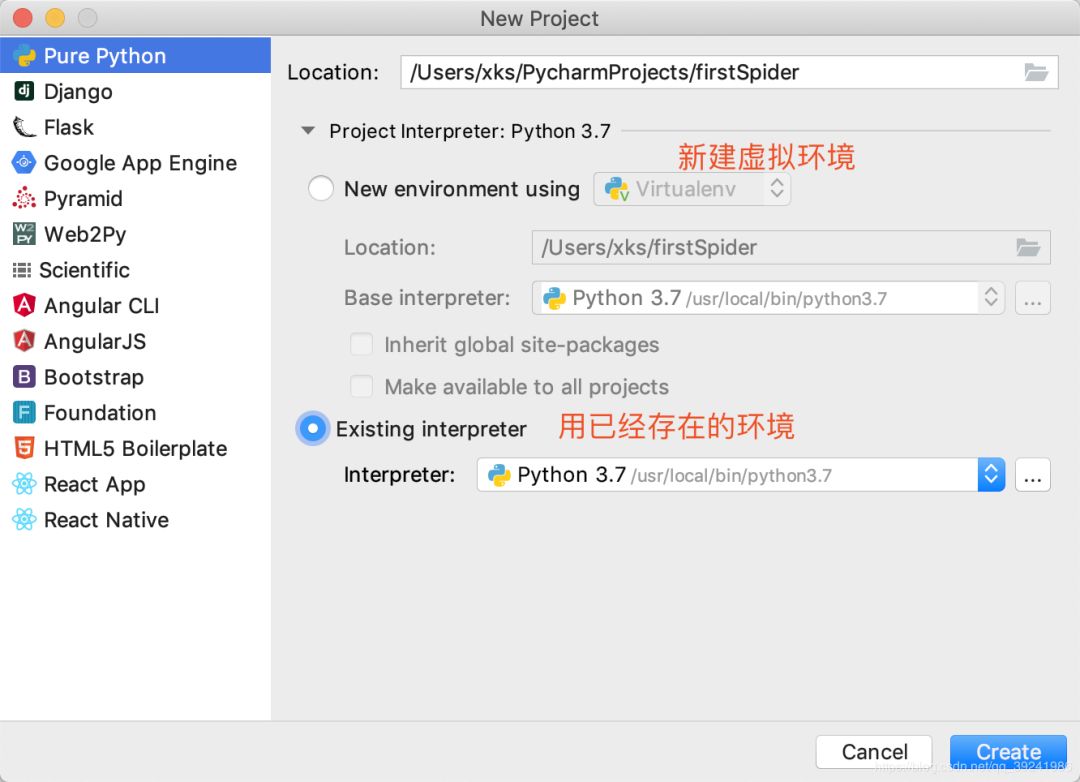Select Pure Python project type

pyautogui.click(x=135, y=56)
